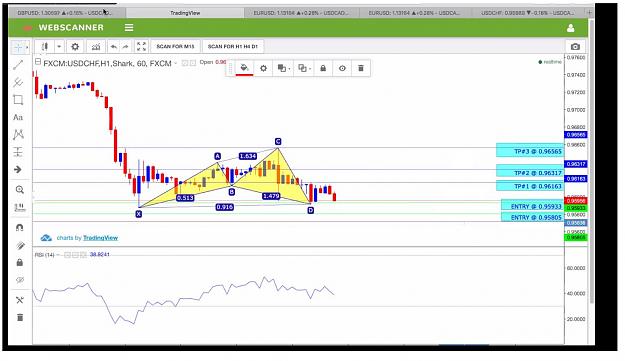This screenshot has height=361, width=625.
Task: Open pattern settings gear in floating toolbar
Action: tap(263, 69)
